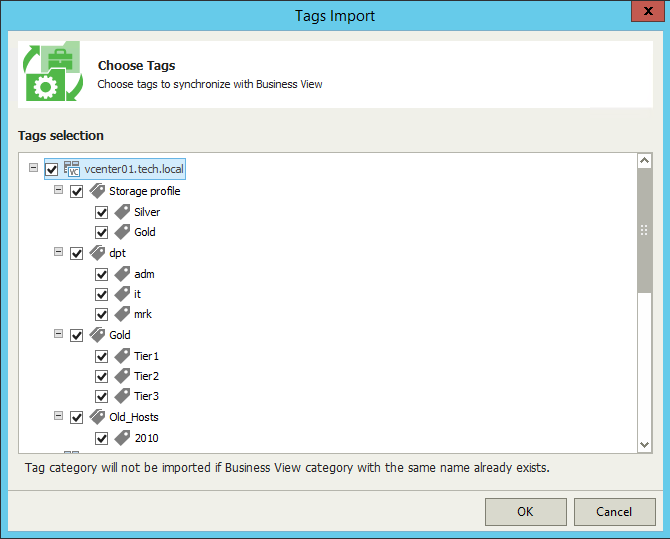
Task: Close the Tags Import window
Action: (648, 11)
